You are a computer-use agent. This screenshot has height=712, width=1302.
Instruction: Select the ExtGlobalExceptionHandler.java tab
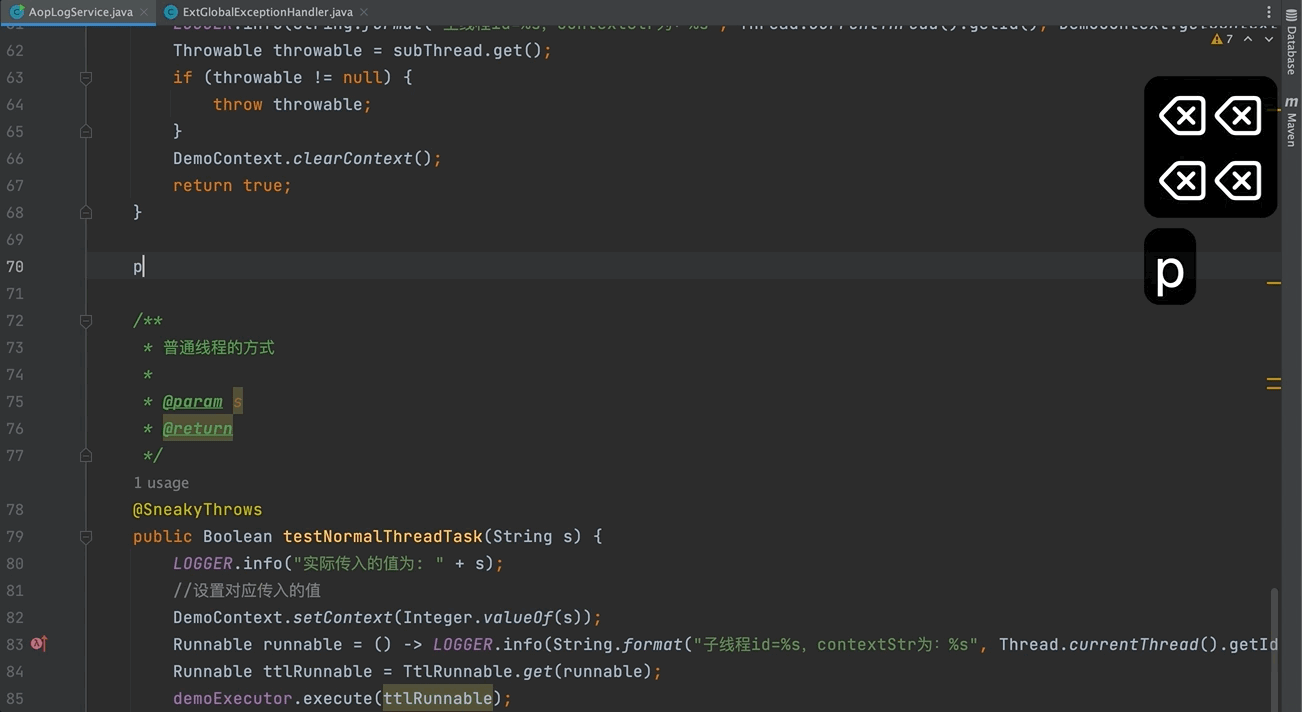coord(265,12)
